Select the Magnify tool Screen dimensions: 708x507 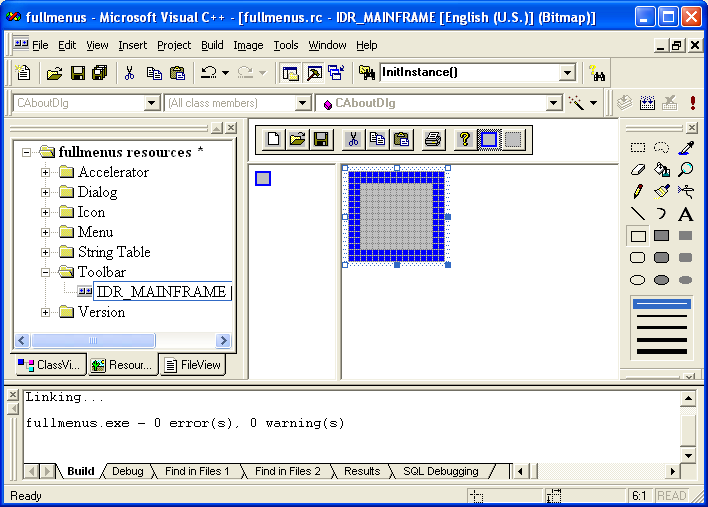pyautogui.click(x=685, y=169)
